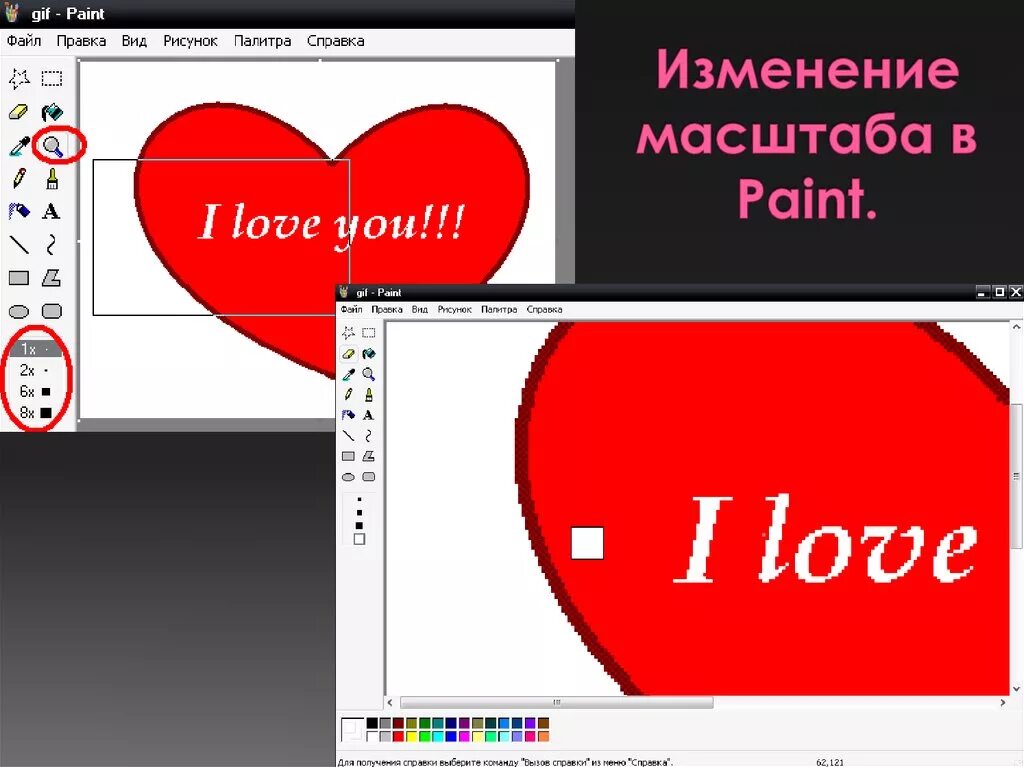Choose 8x zoom option in back window
1024x767 pixels.
(36, 412)
